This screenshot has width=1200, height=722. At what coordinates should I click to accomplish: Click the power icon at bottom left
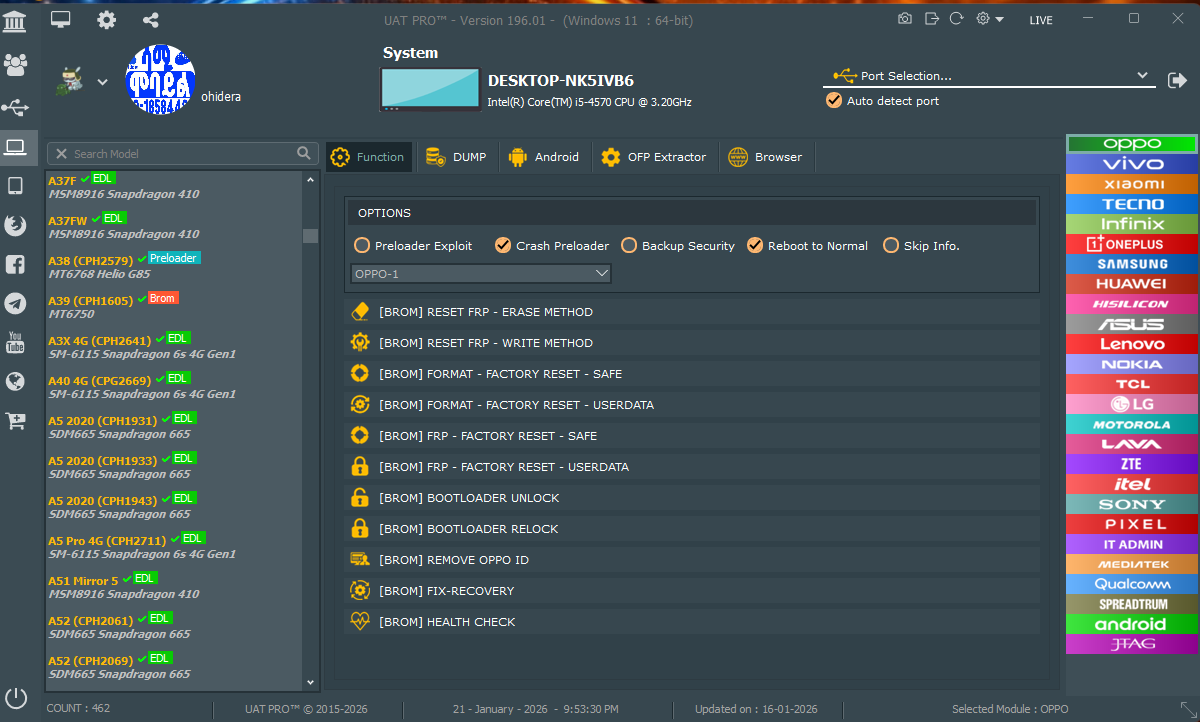pos(16,697)
